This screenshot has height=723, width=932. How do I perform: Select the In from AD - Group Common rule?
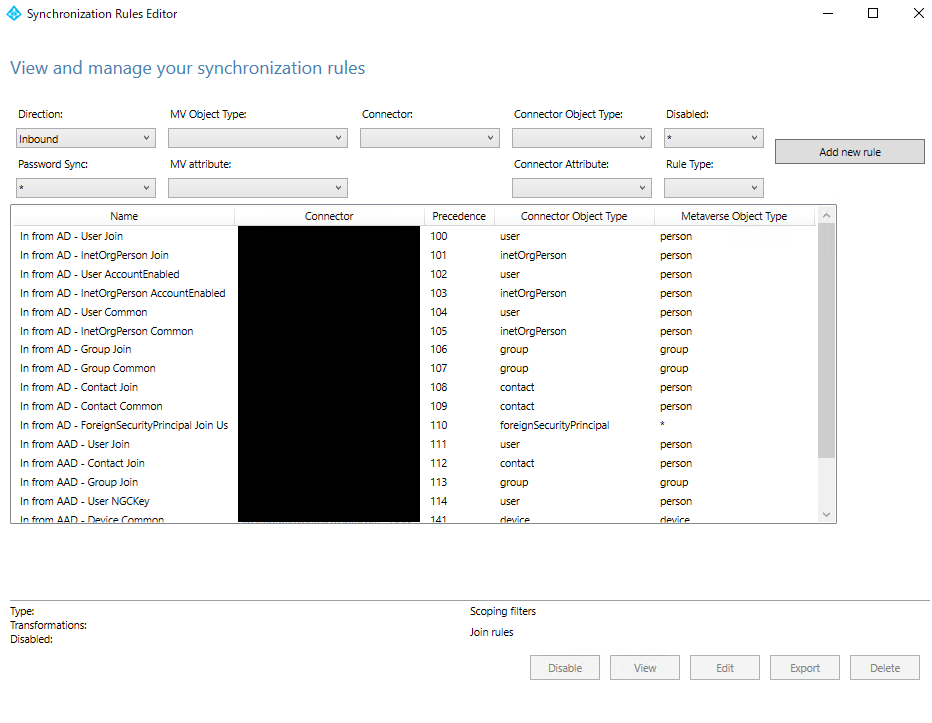88,368
